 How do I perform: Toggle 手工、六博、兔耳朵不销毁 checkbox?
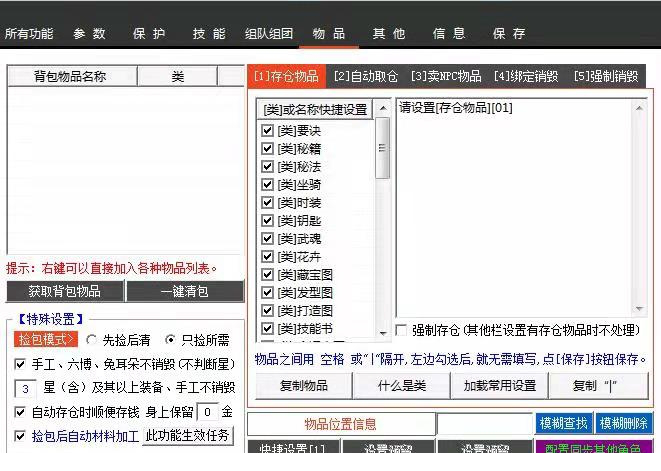click(x=20, y=364)
